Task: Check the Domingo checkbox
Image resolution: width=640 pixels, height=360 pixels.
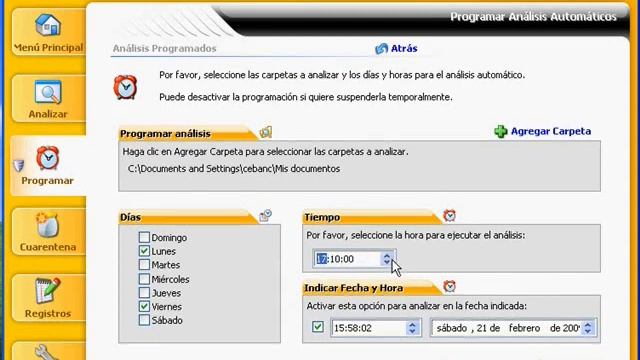Action: pos(144,237)
